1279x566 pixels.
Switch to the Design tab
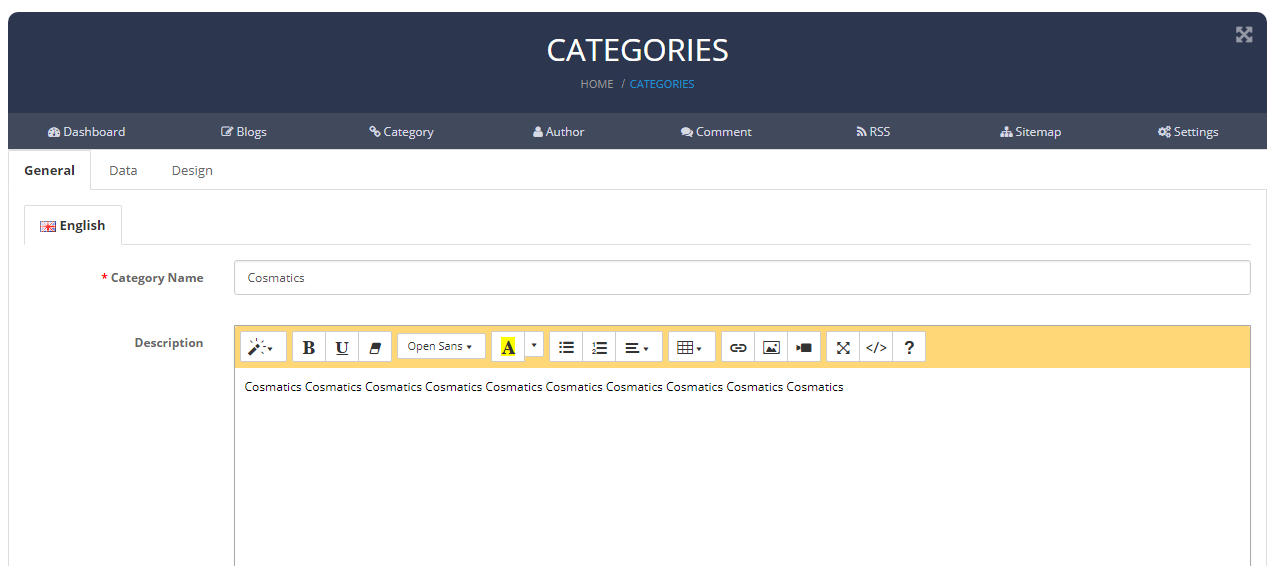pyautogui.click(x=192, y=170)
